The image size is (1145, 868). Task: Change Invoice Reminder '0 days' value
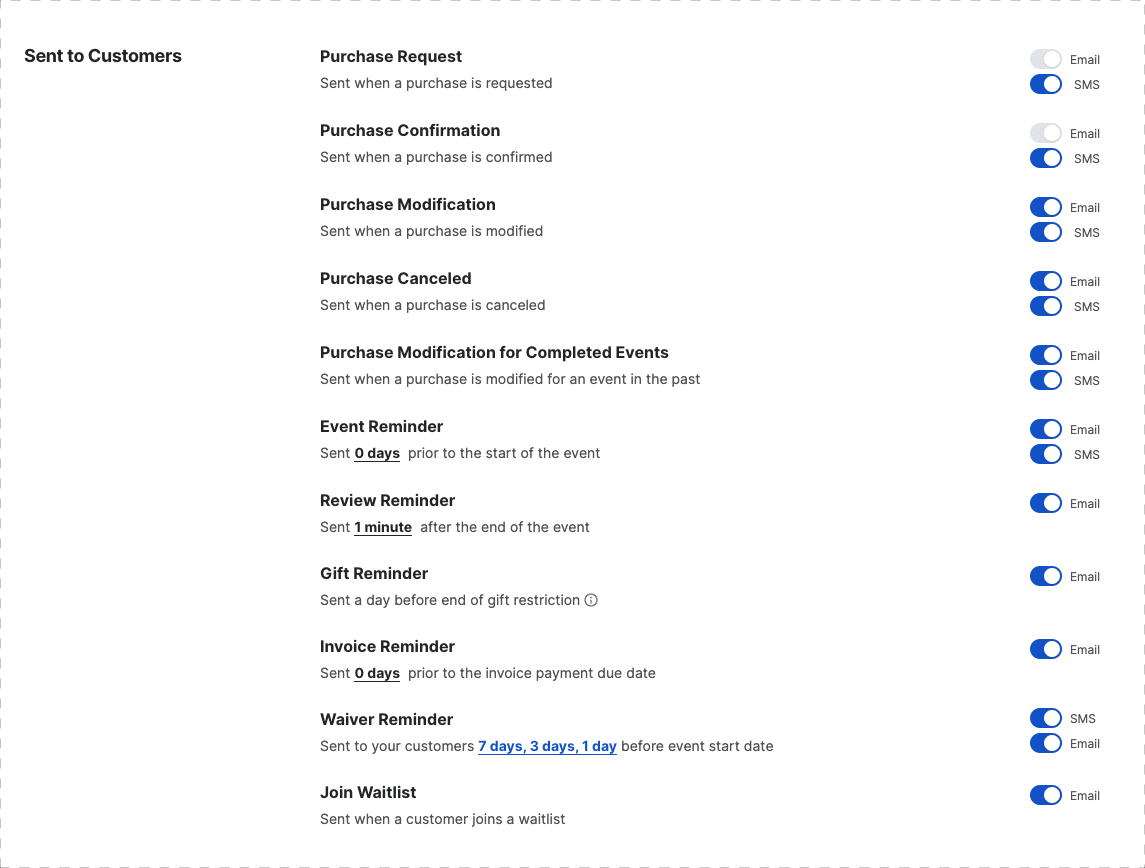click(x=377, y=673)
